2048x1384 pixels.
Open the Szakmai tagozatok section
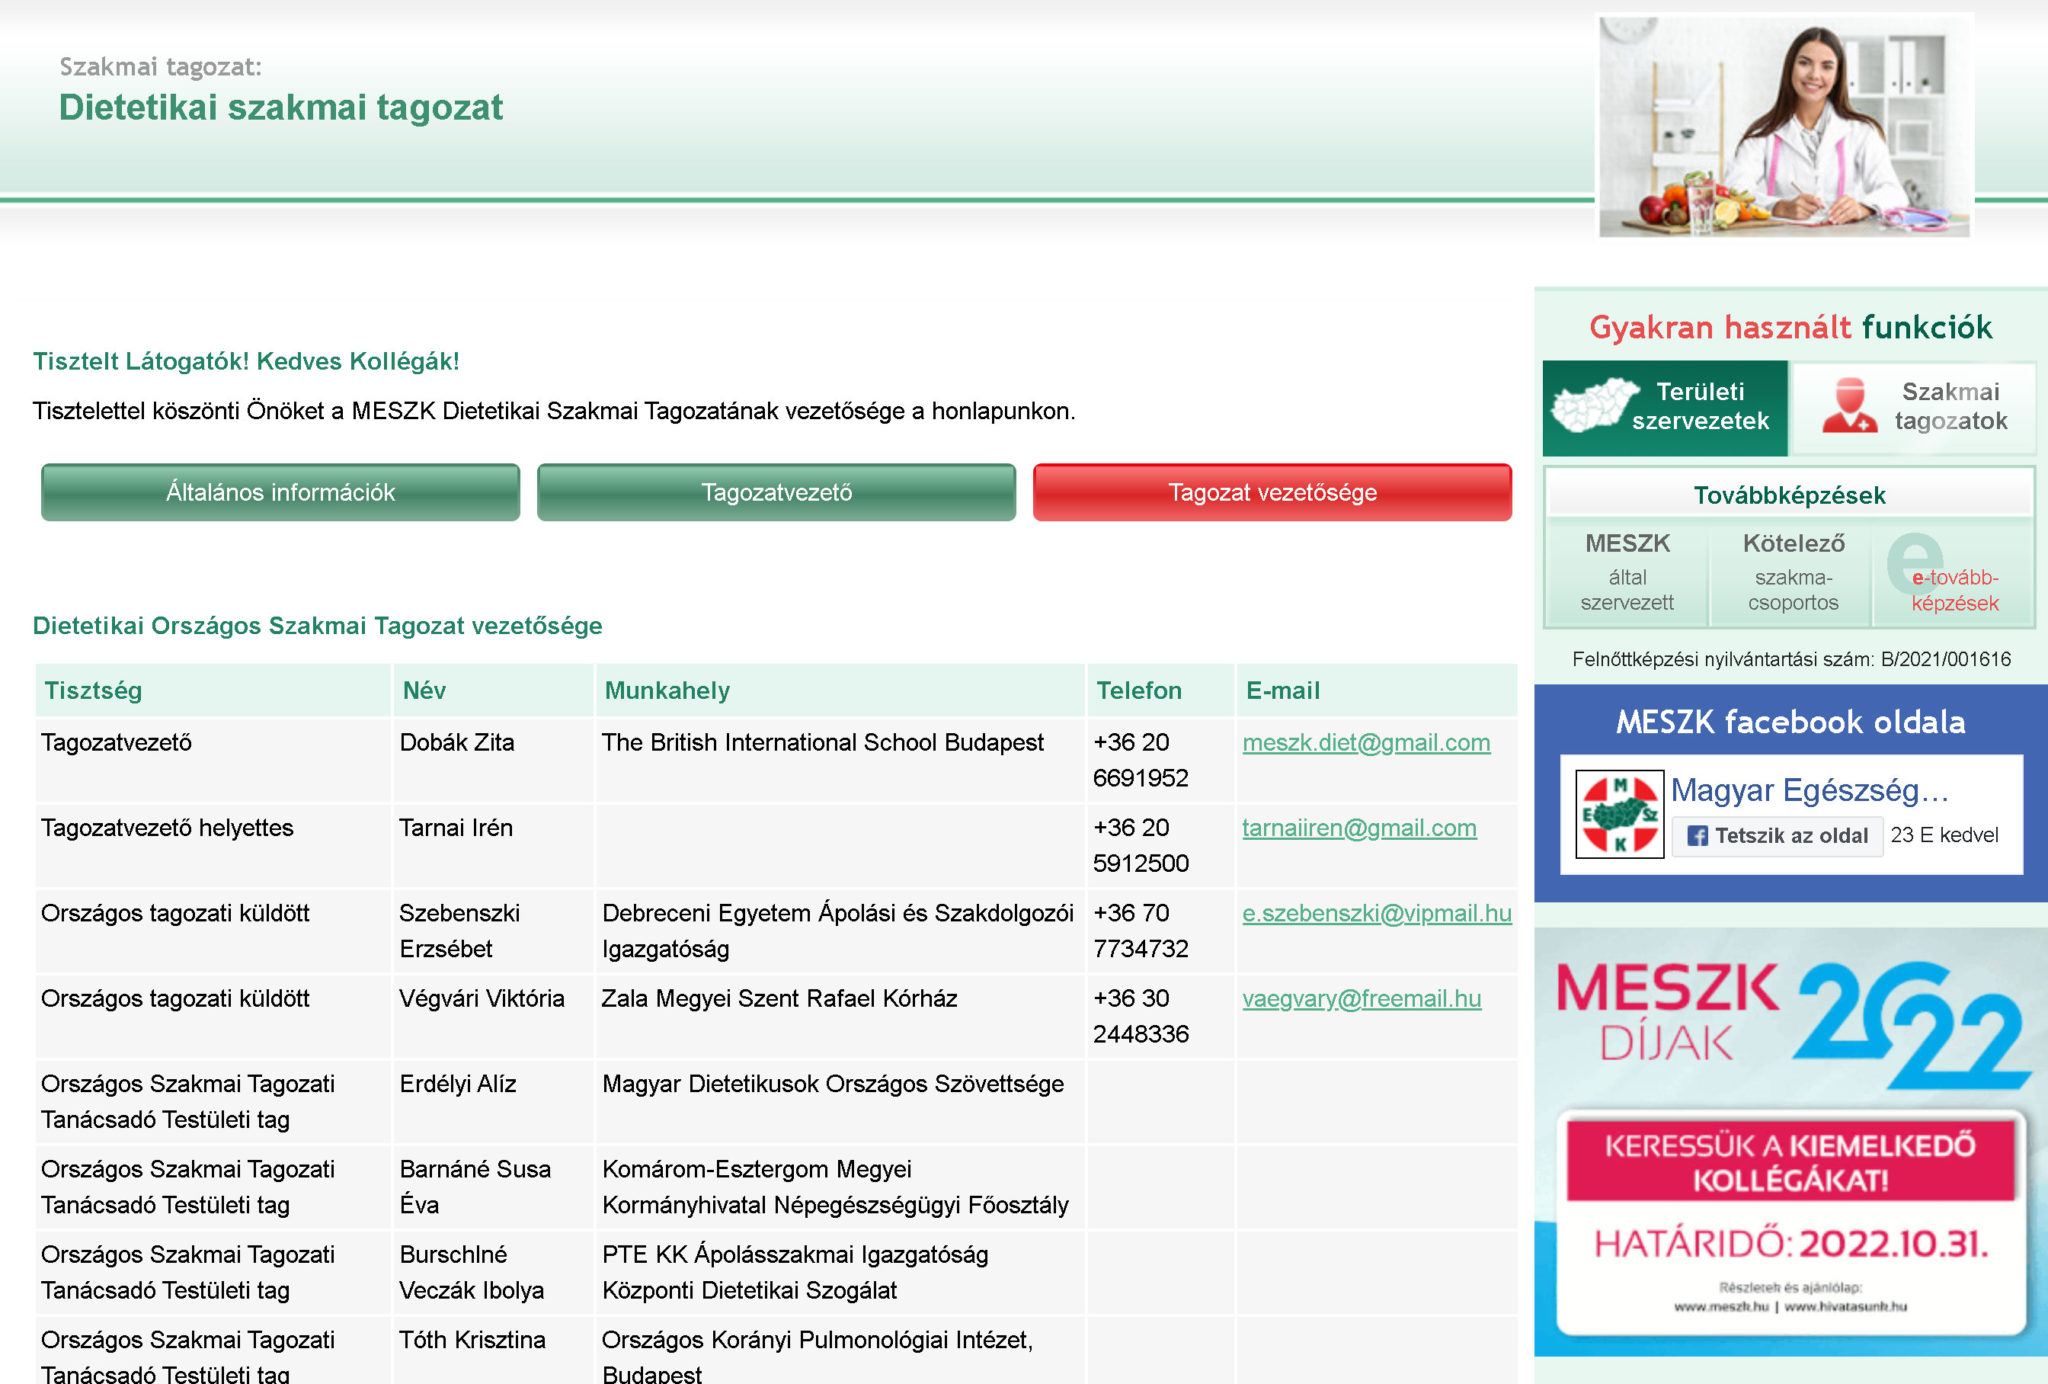coord(1949,407)
